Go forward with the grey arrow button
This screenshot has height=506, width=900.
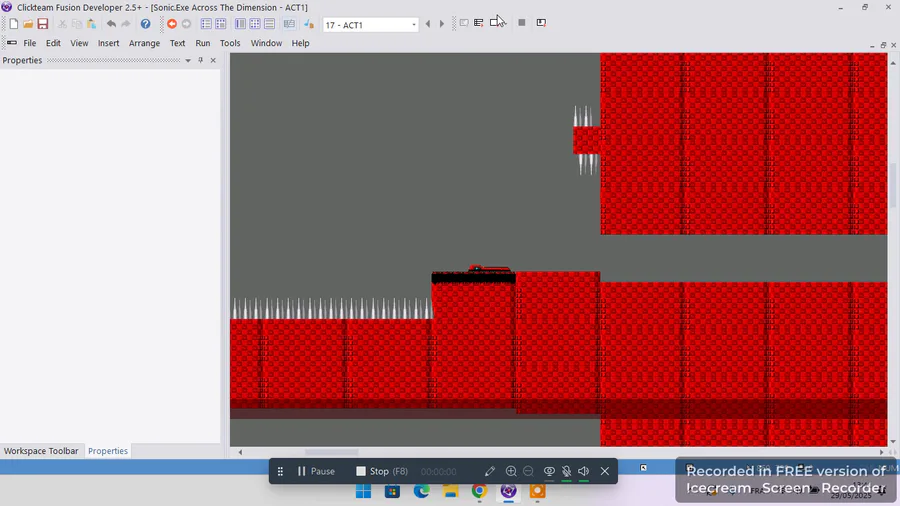[x=186, y=24]
